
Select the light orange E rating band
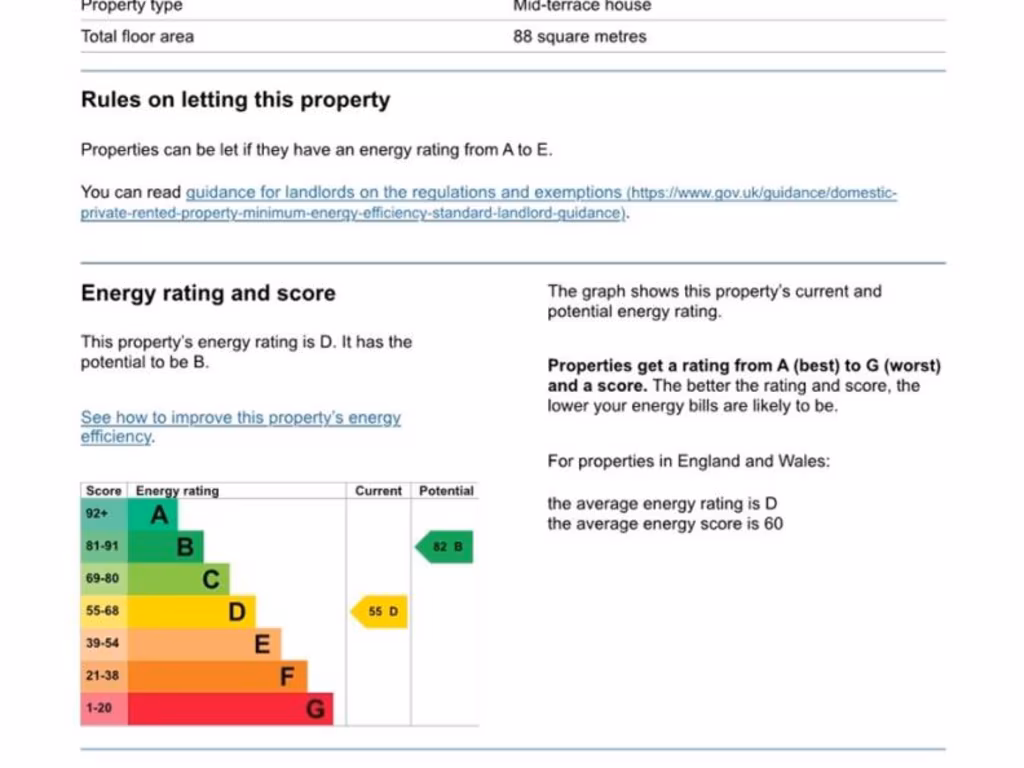click(206, 643)
